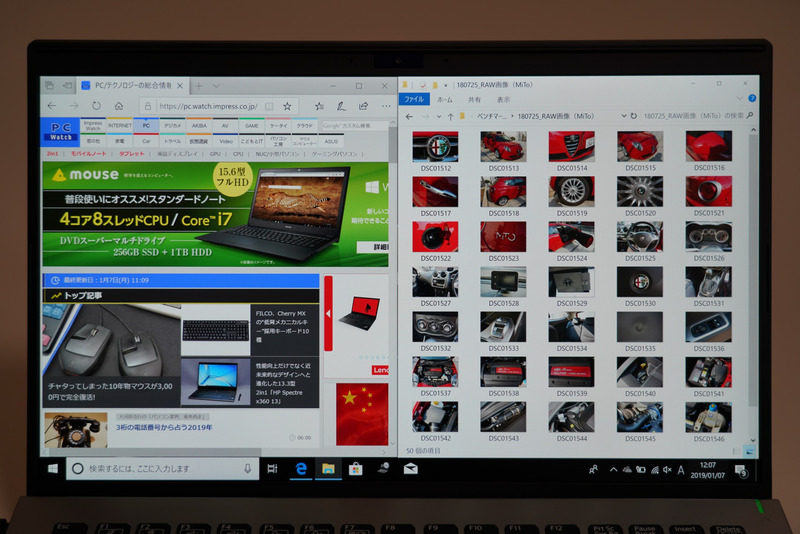Open recent locations dropdown in Explorer
The height and width of the screenshot is (534, 800).
tap(439, 117)
